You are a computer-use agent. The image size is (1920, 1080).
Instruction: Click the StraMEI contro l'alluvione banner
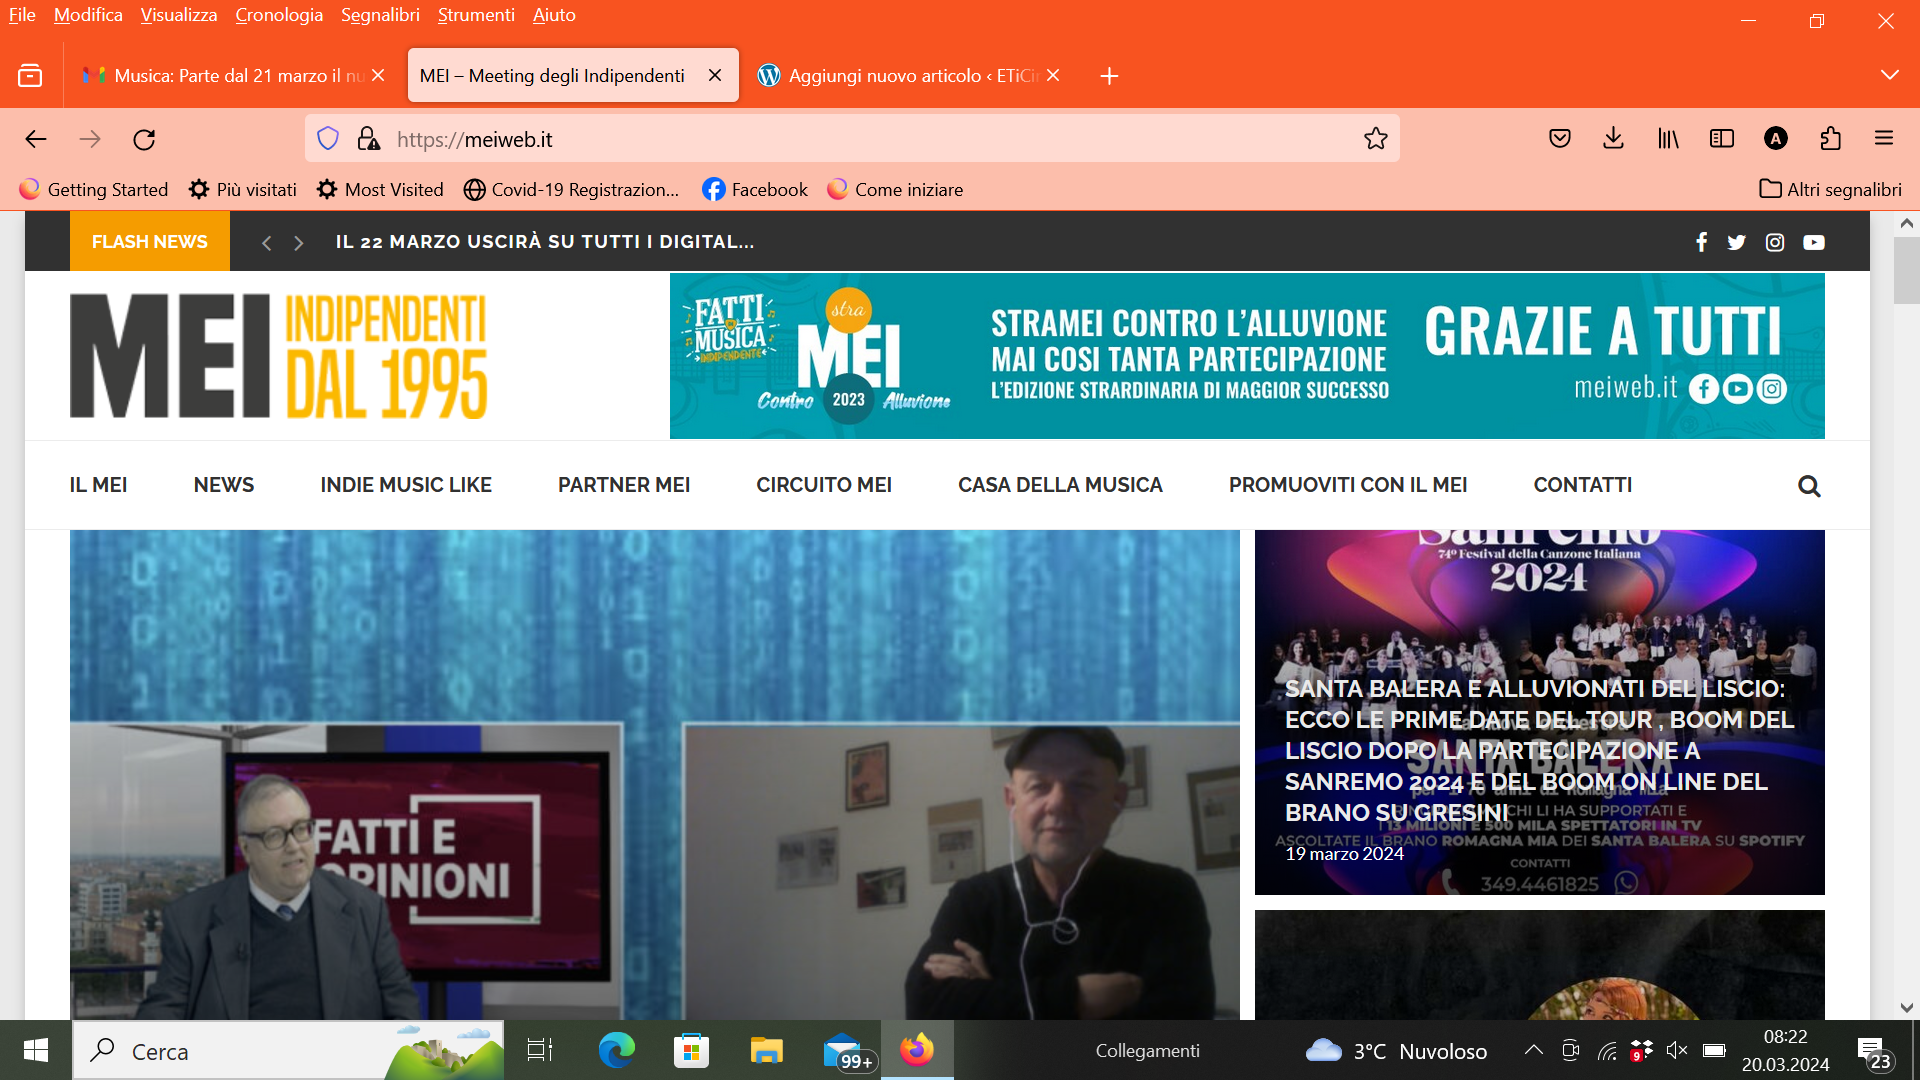click(x=1247, y=356)
